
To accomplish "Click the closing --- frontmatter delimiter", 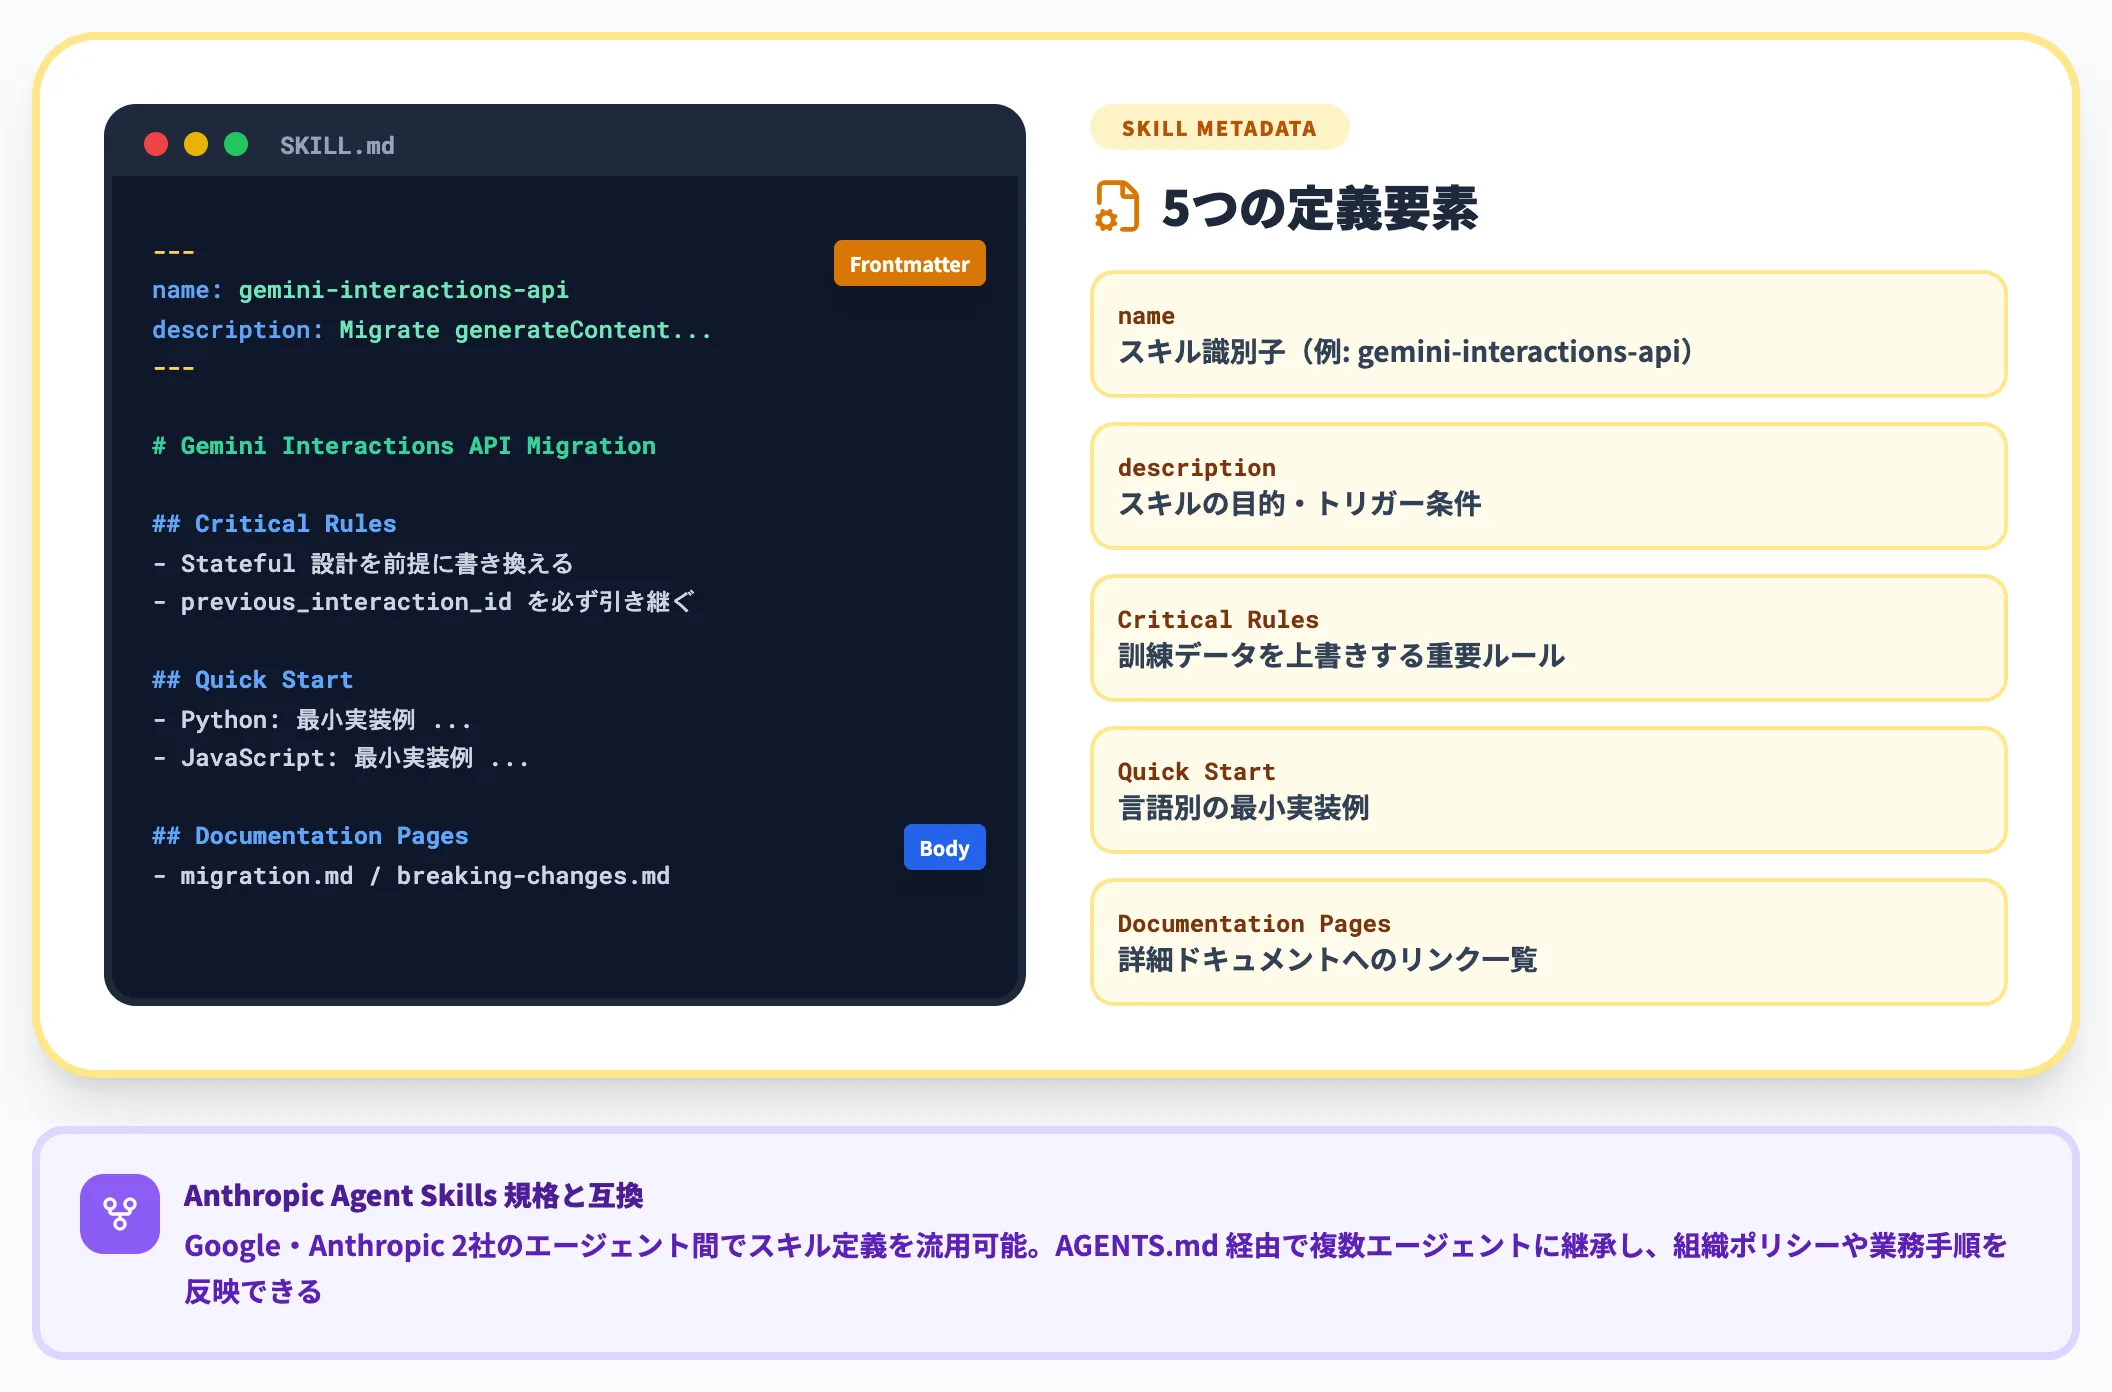I will [174, 368].
